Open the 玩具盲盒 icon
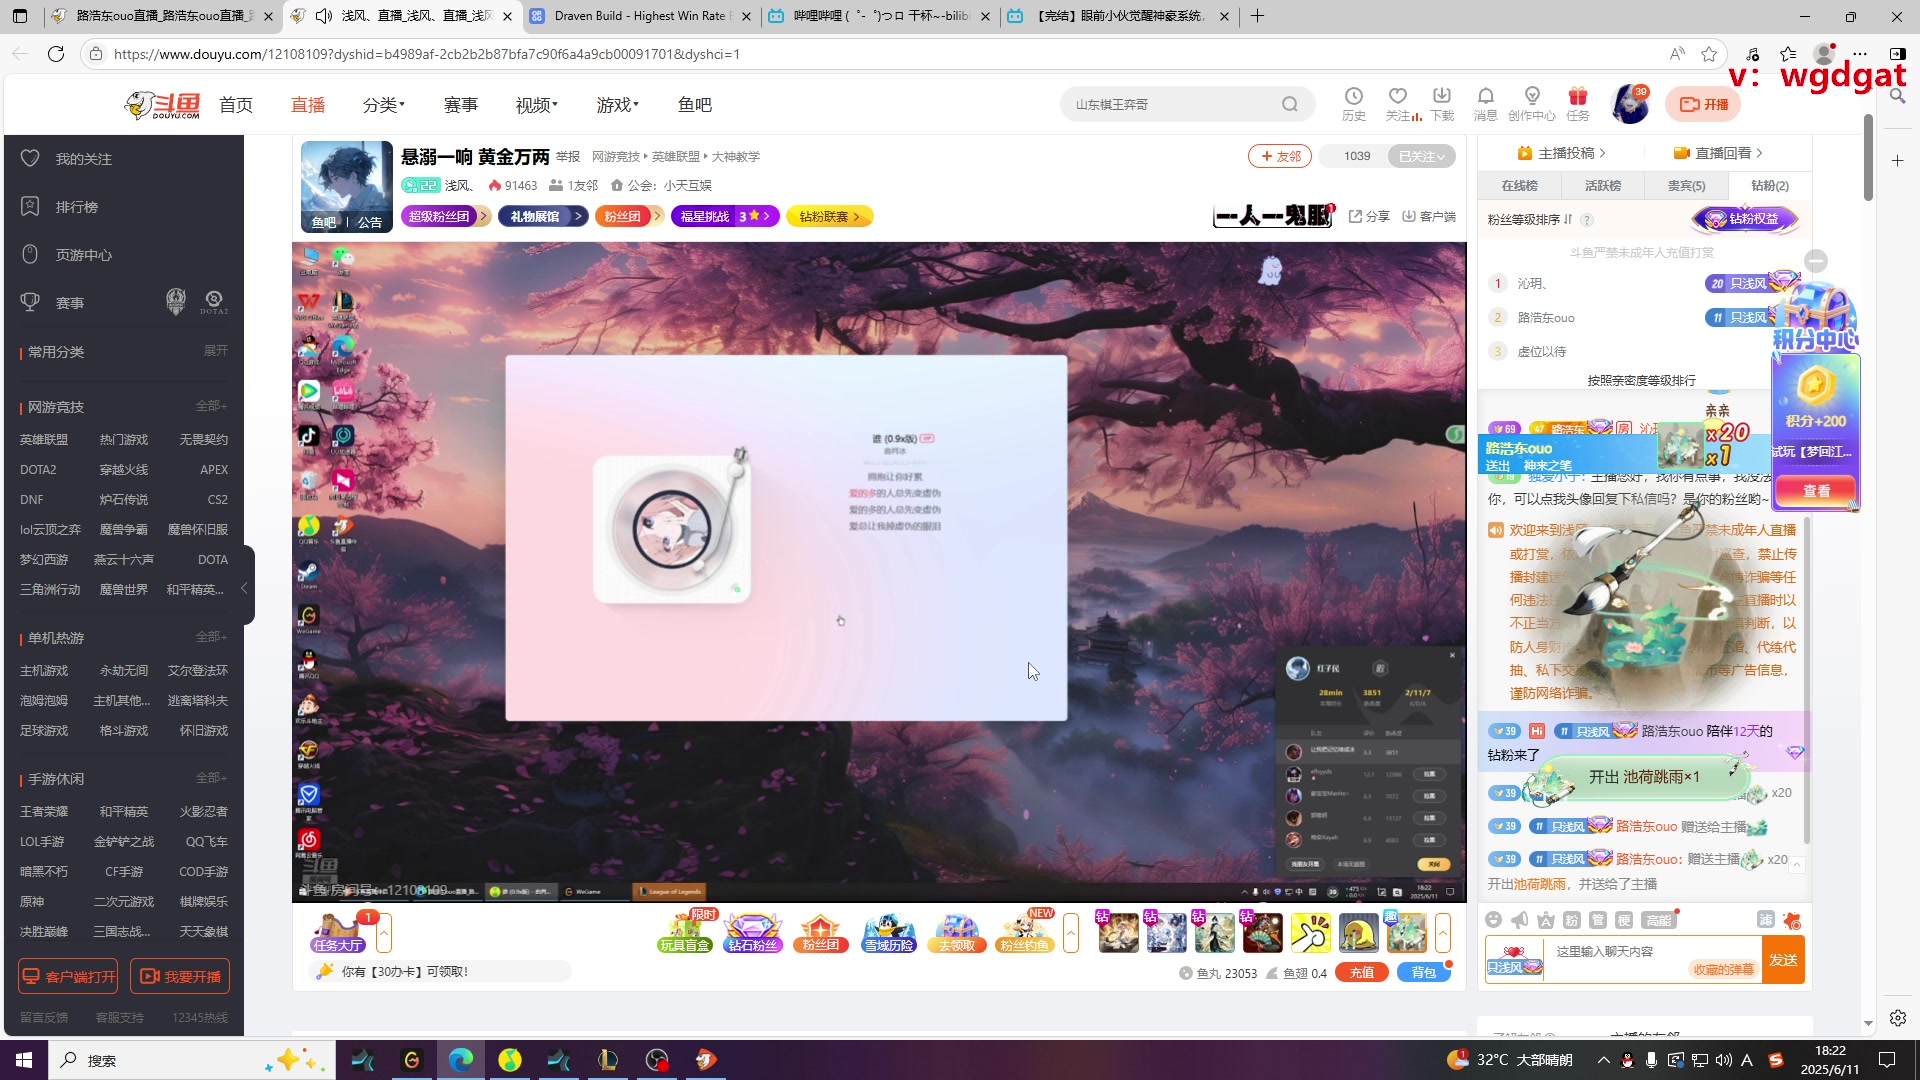1920x1080 pixels. [685, 932]
